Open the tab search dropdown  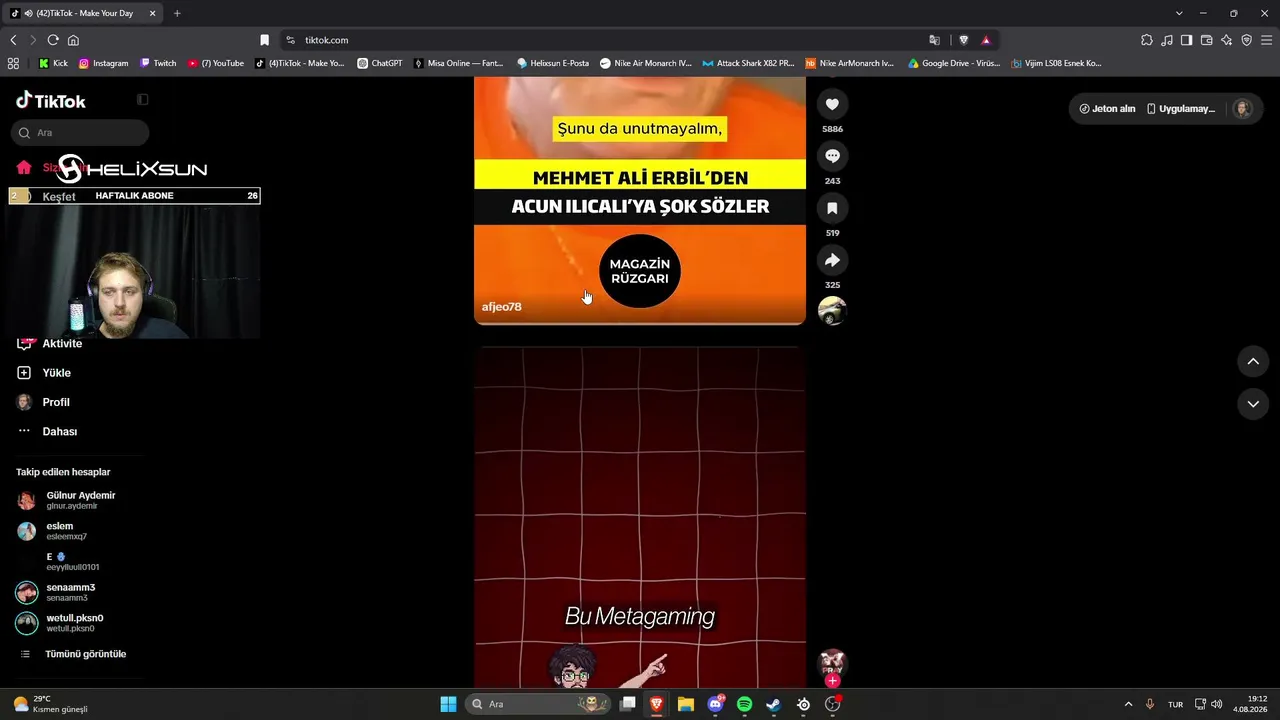click(x=1179, y=13)
